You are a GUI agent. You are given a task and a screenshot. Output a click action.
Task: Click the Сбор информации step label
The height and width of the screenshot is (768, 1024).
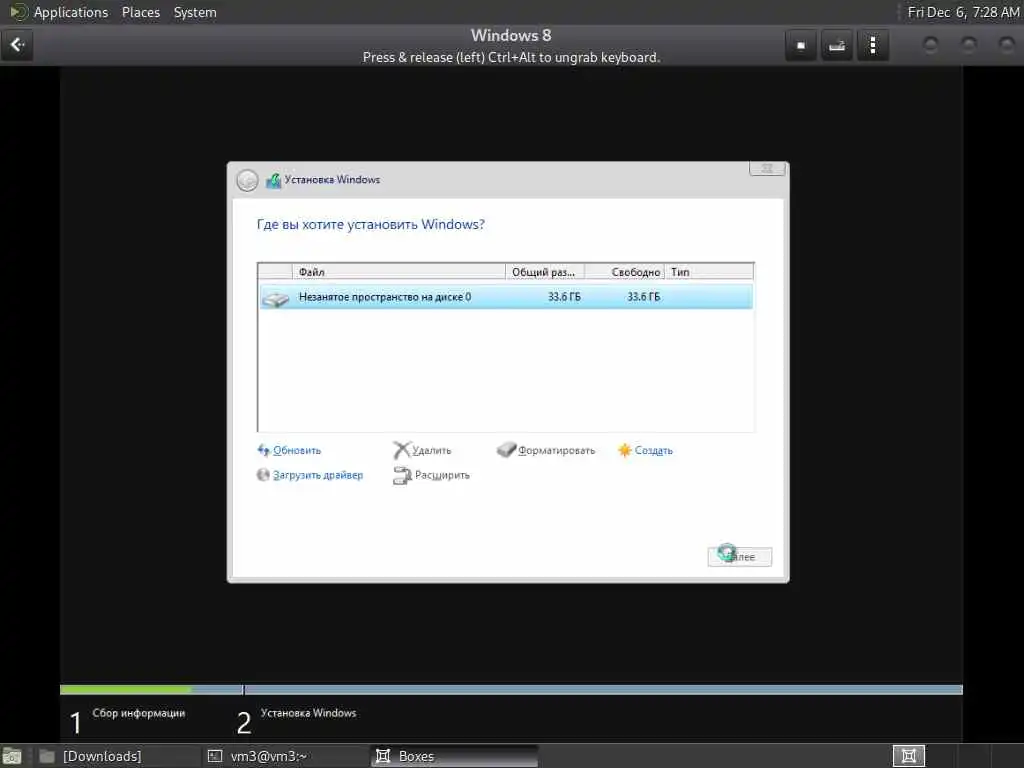pos(138,713)
